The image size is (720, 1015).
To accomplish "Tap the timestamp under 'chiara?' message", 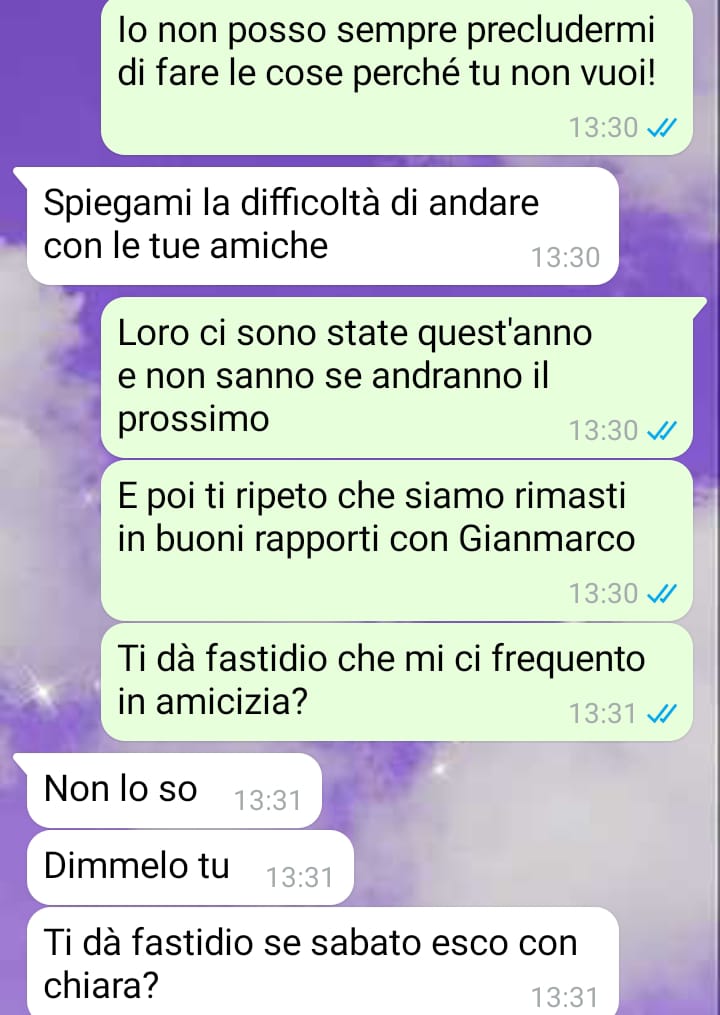I will (566, 998).
